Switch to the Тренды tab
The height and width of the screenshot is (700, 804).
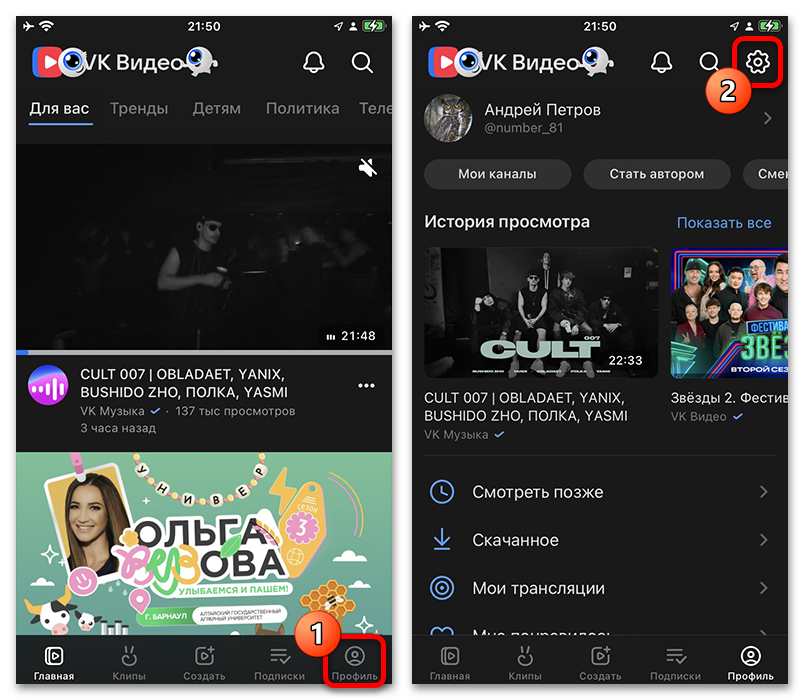point(139,109)
